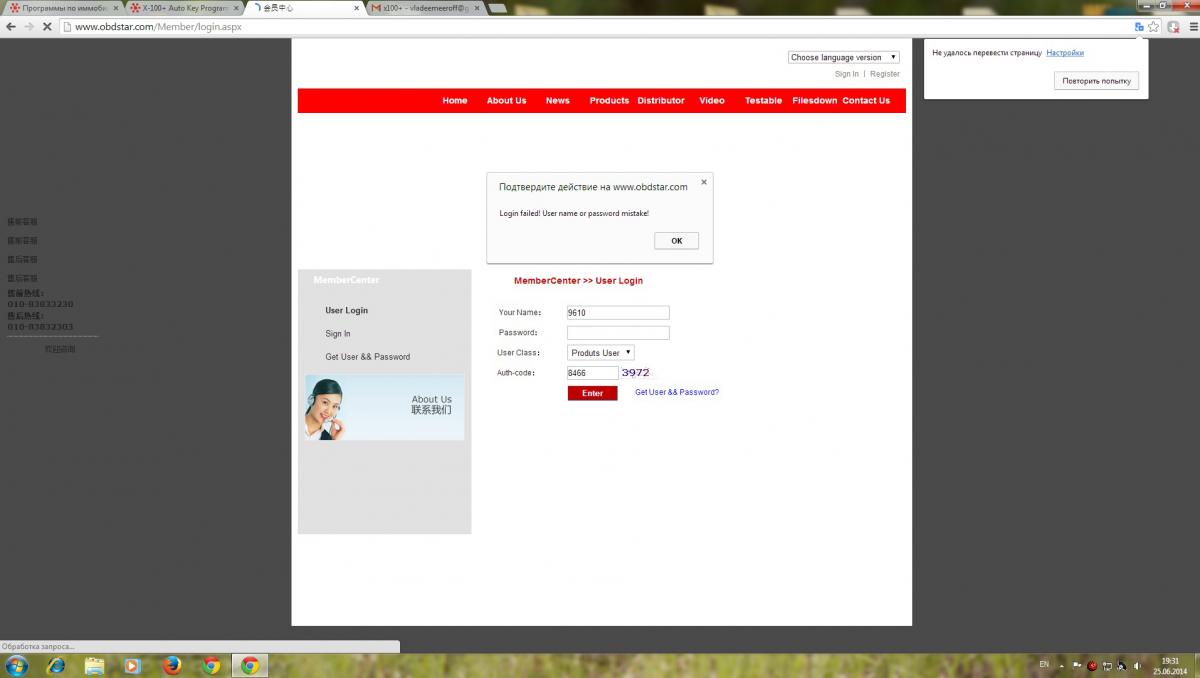Screen dimensions: 1200x678
Task: Select User Login in MemberCenter sidebar
Action: point(346,311)
